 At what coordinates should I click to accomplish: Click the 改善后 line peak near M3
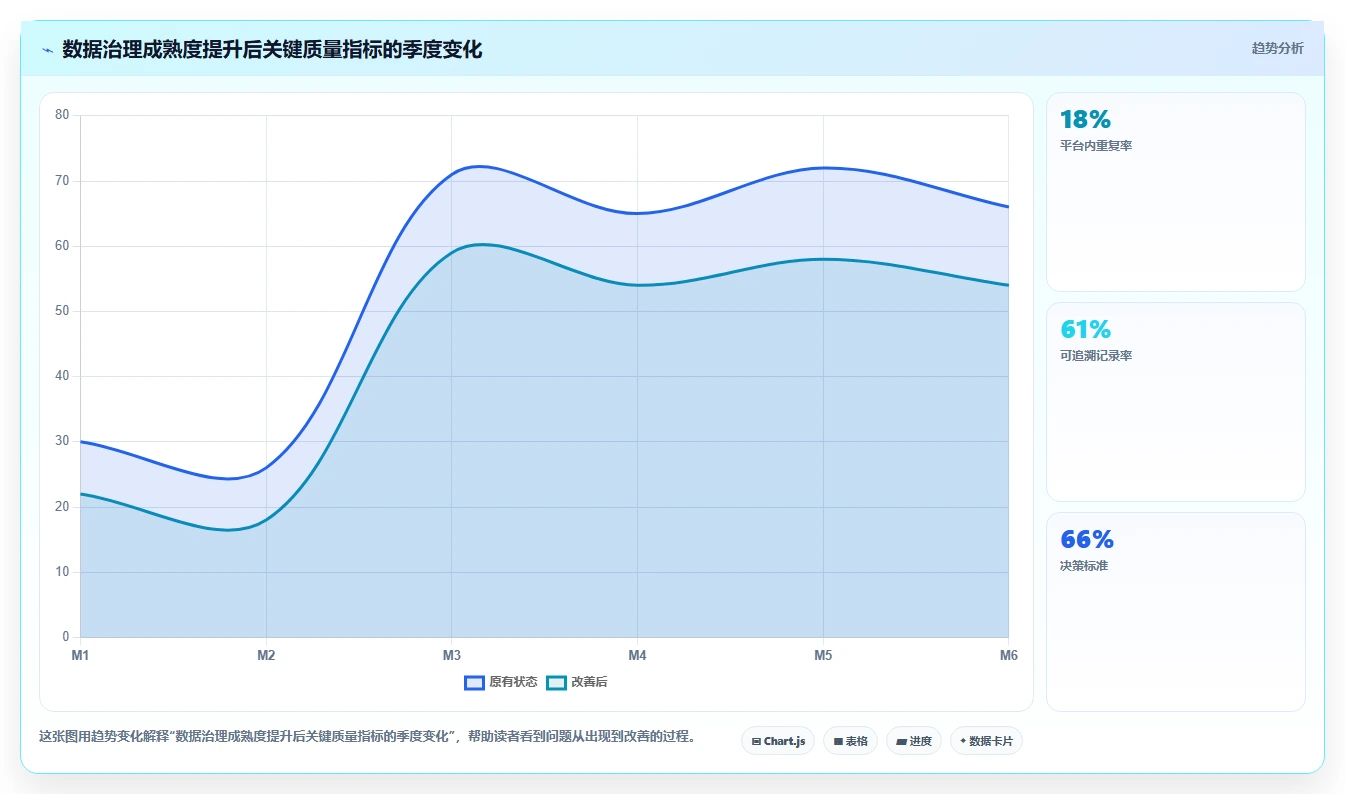click(x=480, y=244)
